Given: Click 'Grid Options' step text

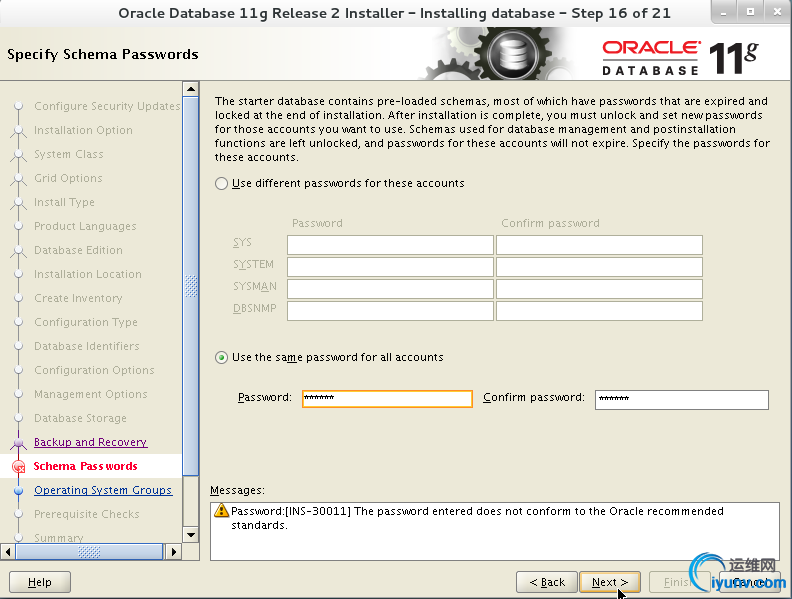Looking at the screenshot, I should (x=68, y=178).
